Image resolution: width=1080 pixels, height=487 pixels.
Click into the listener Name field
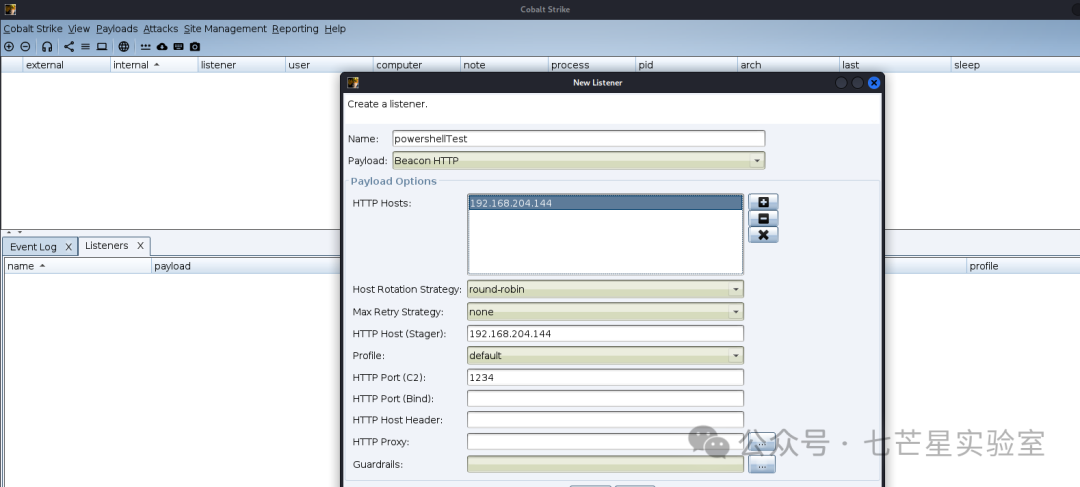pyautogui.click(x=579, y=138)
